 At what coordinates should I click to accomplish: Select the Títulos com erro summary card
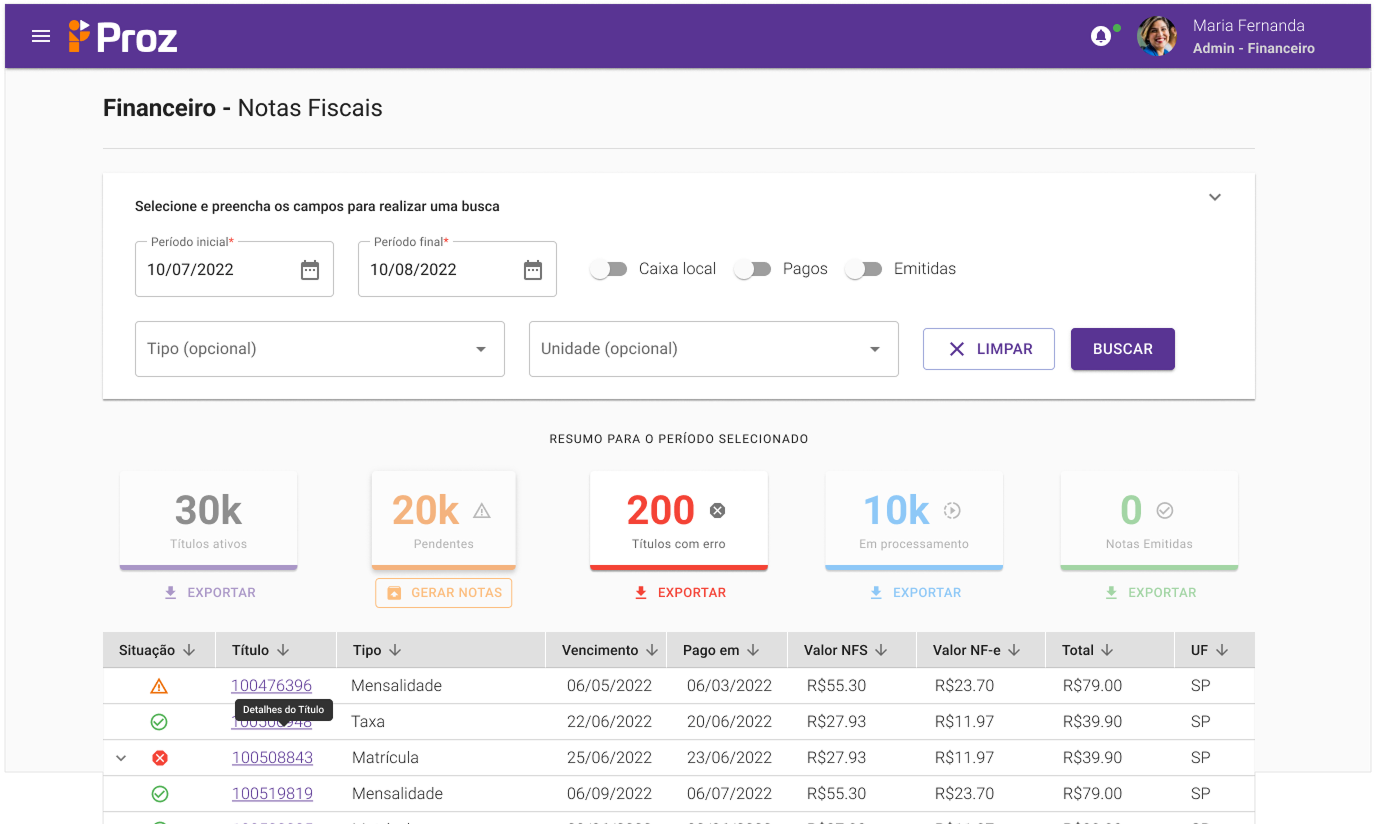click(679, 519)
